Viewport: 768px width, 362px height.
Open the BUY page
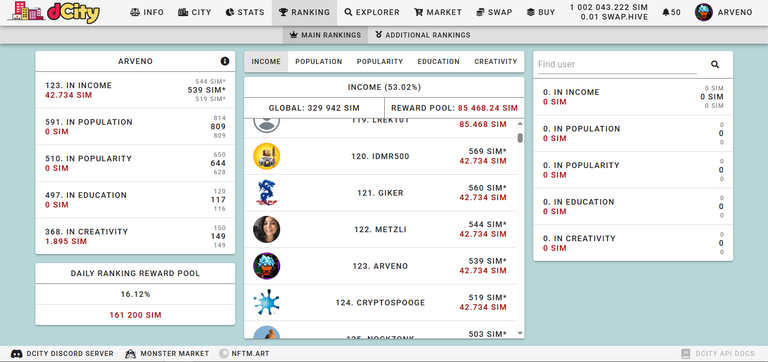click(541, 12)
